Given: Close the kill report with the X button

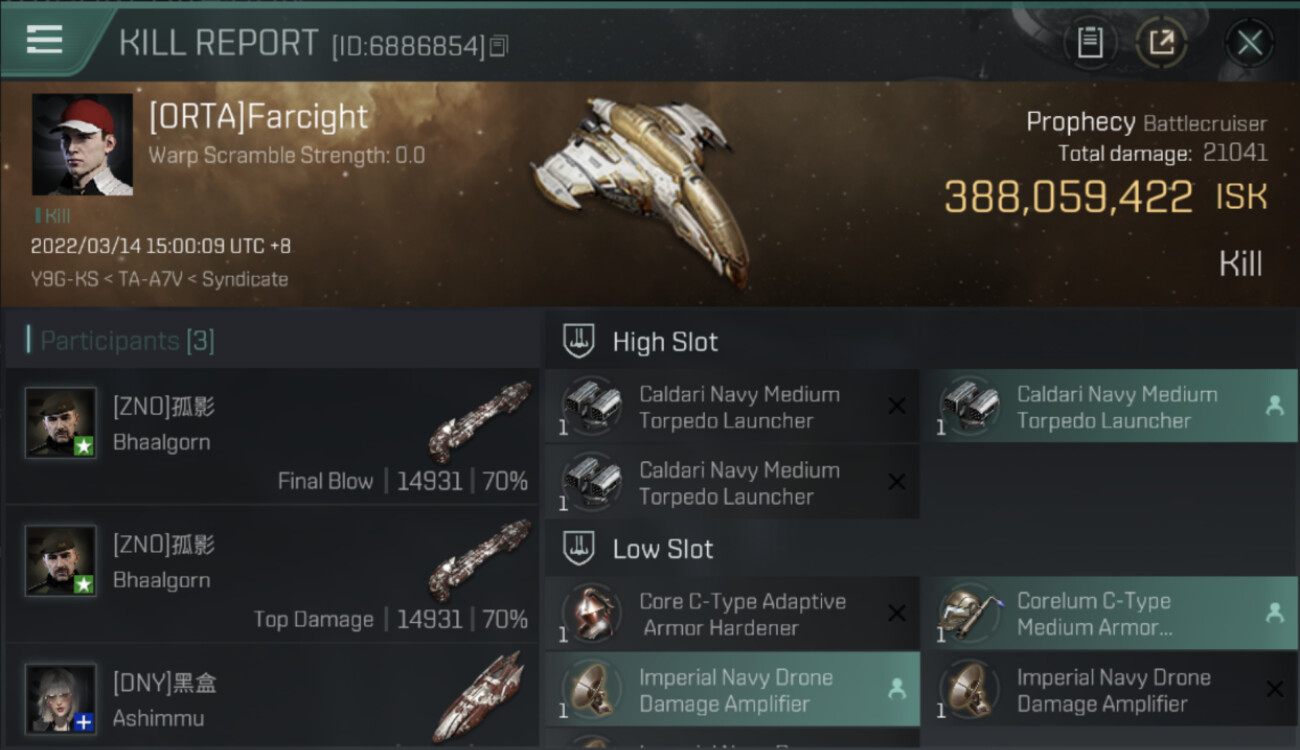Looking at the screenshot, I should click(1249, 42).
